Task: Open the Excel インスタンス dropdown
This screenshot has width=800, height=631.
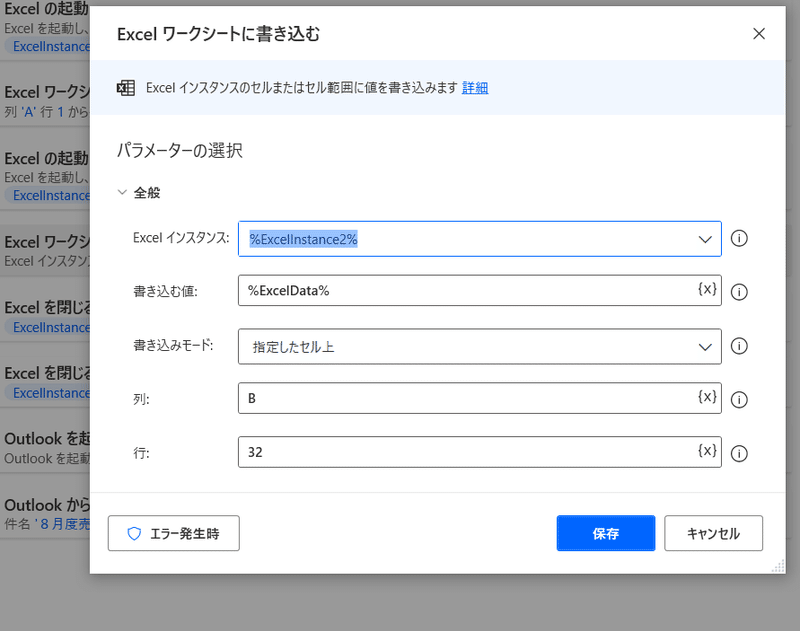Action: coord(480,239)
